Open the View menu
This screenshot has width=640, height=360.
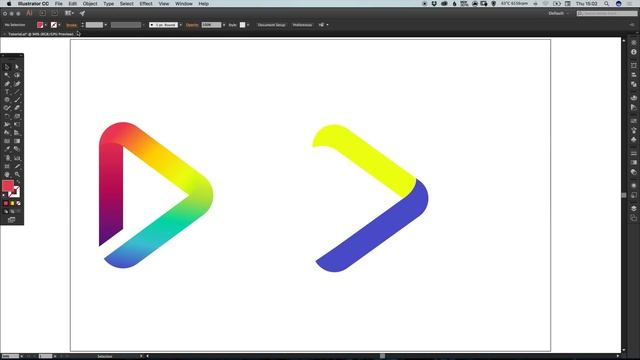click(x=164, y=4)
